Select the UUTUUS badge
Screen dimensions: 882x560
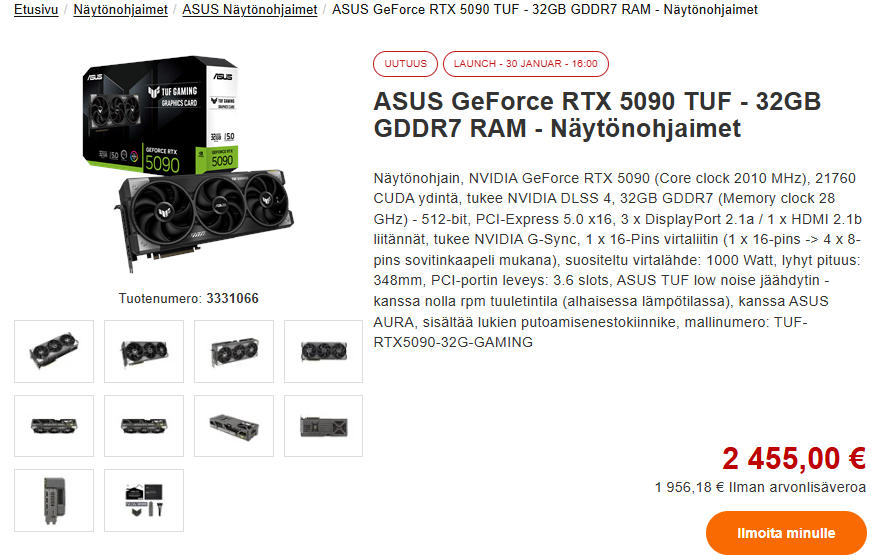406,64
